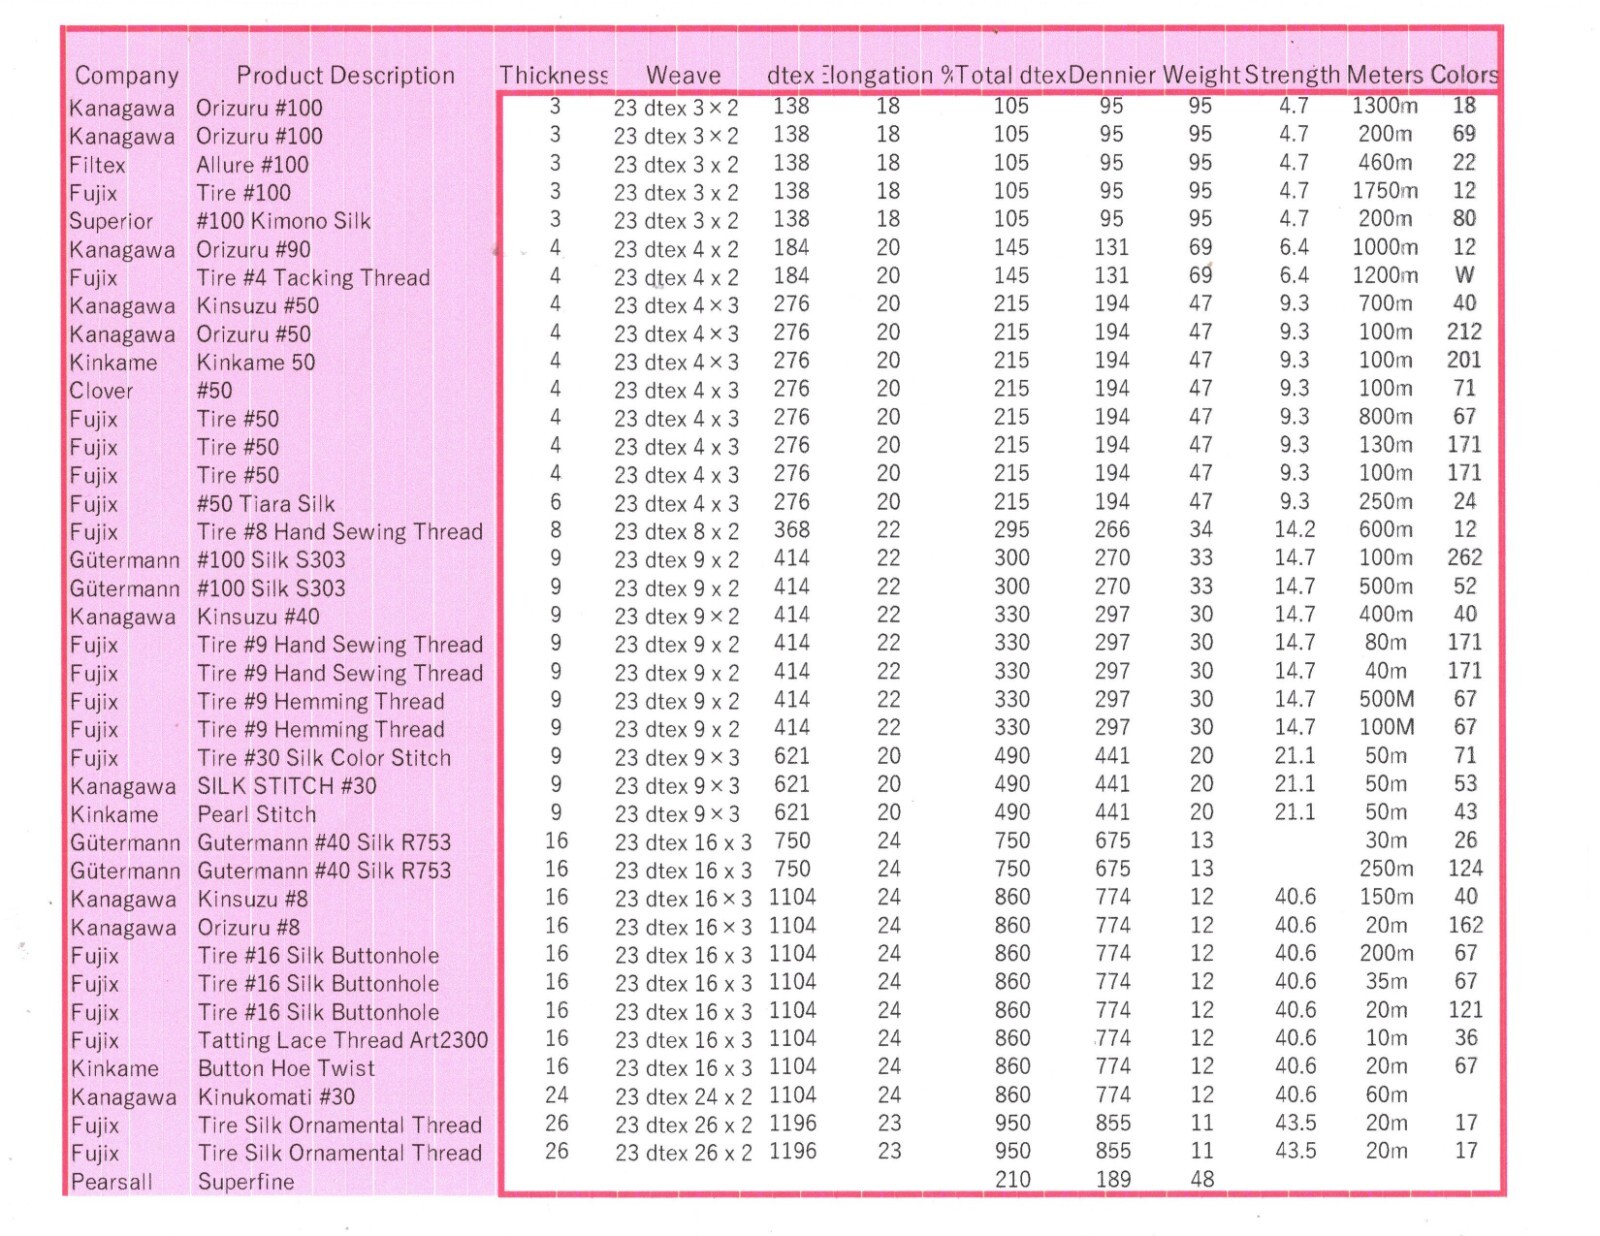Screen dimensions: 1600x1236
Task: Click the Clover company cell
Action: tap(101, 391)
